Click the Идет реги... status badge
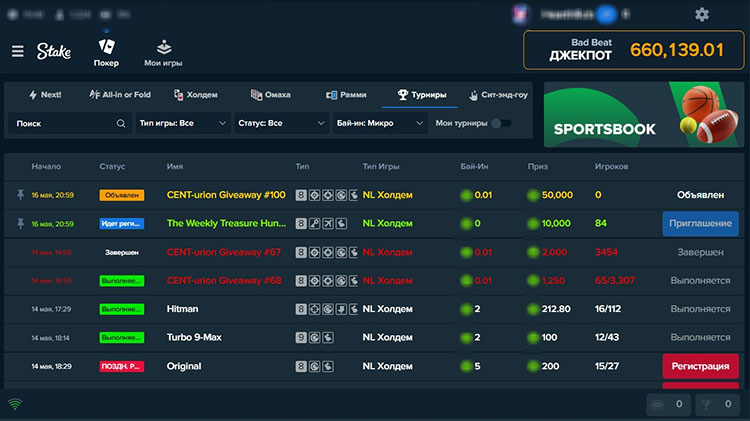 [x=121, y=223]
